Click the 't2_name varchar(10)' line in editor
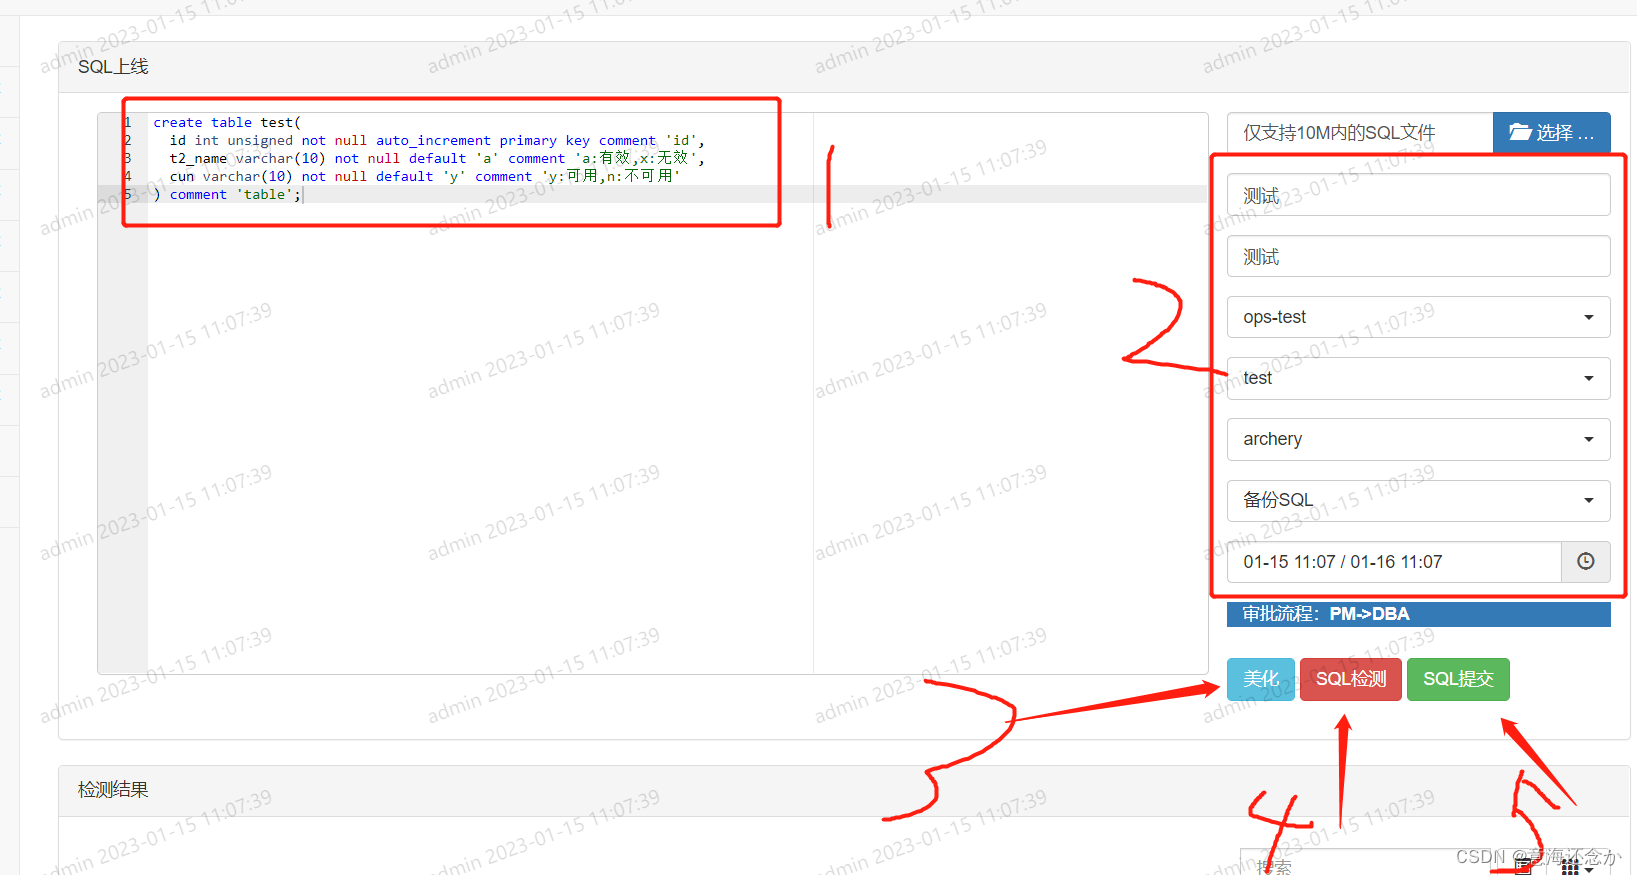This screenshot has width=1637, height=875. point(437,158)
